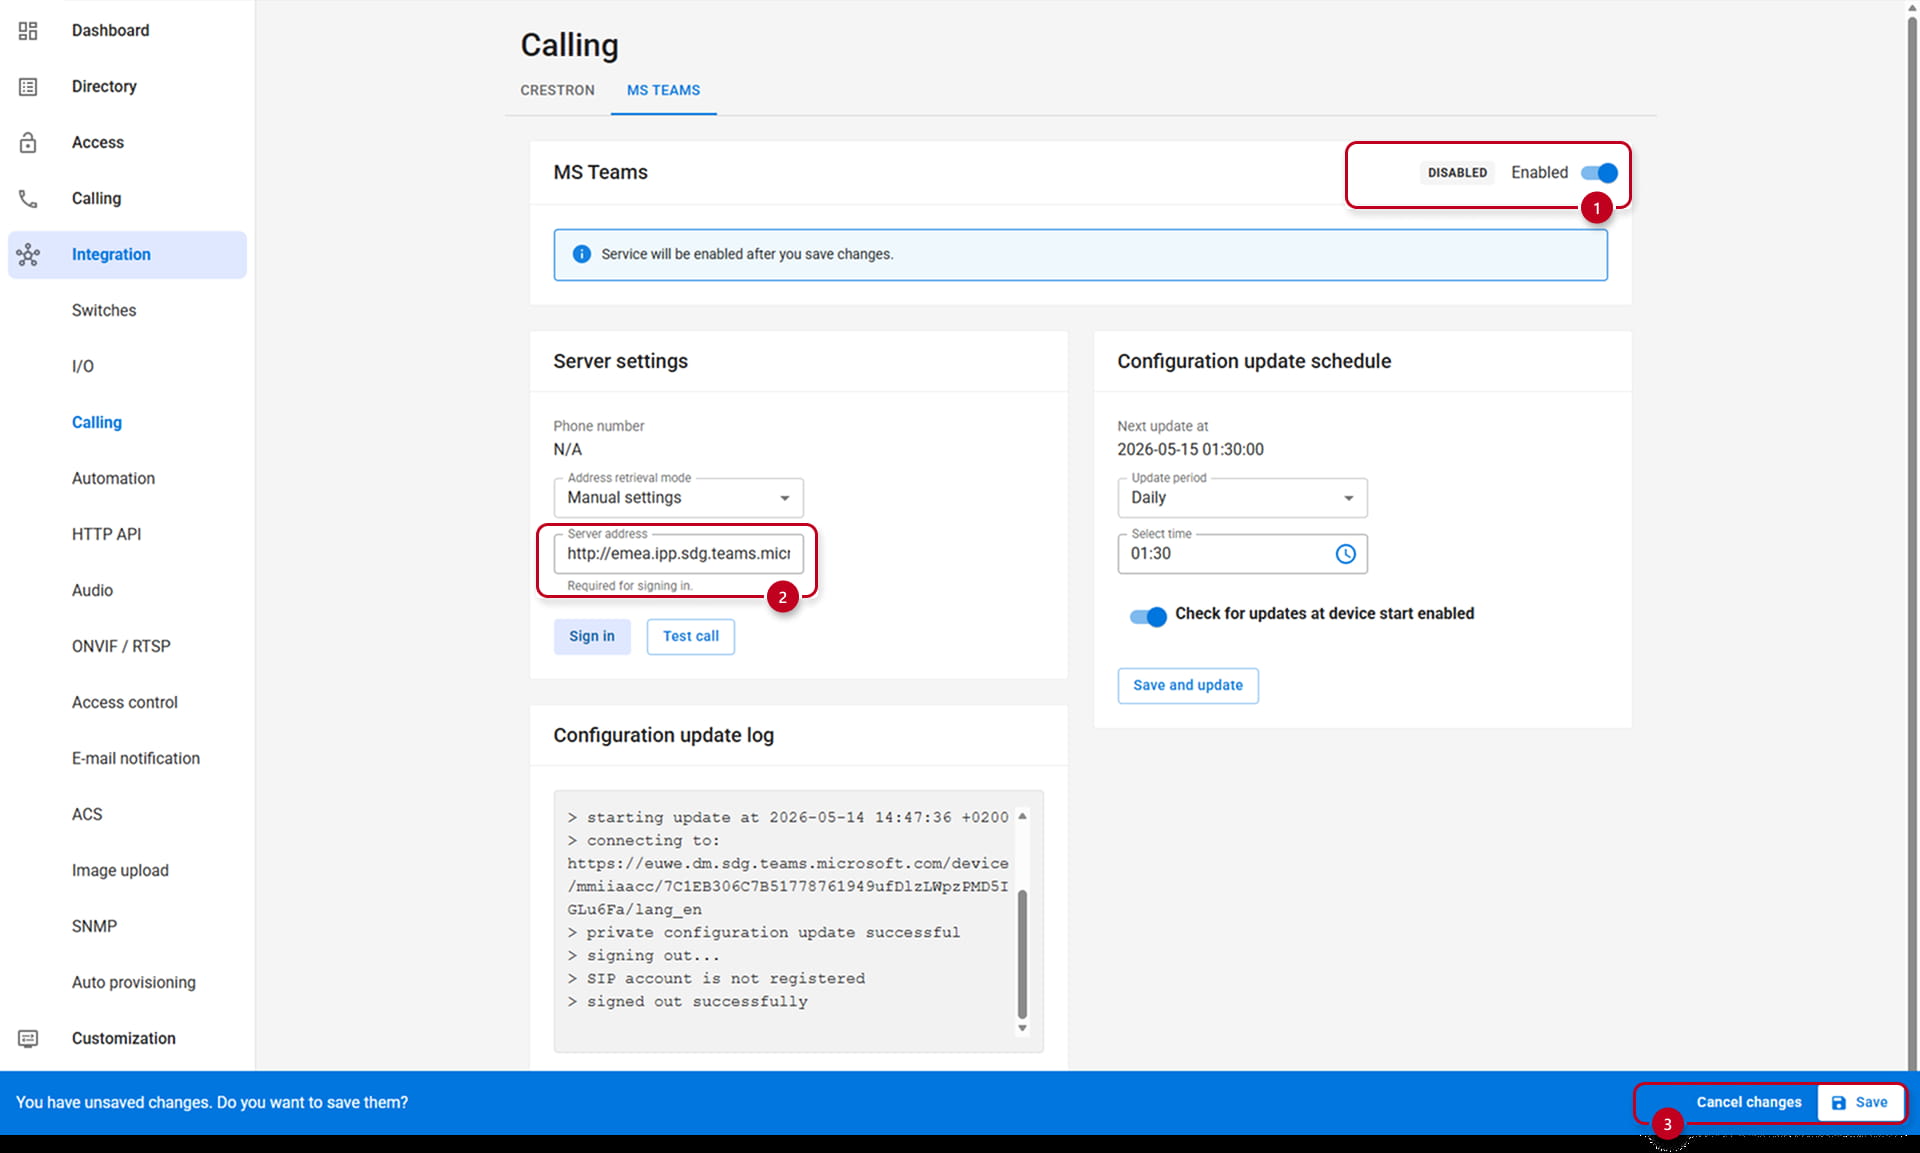Click the DISABLED status badge
This screenshot has height=1153, width=1920.
(1457, 173)
